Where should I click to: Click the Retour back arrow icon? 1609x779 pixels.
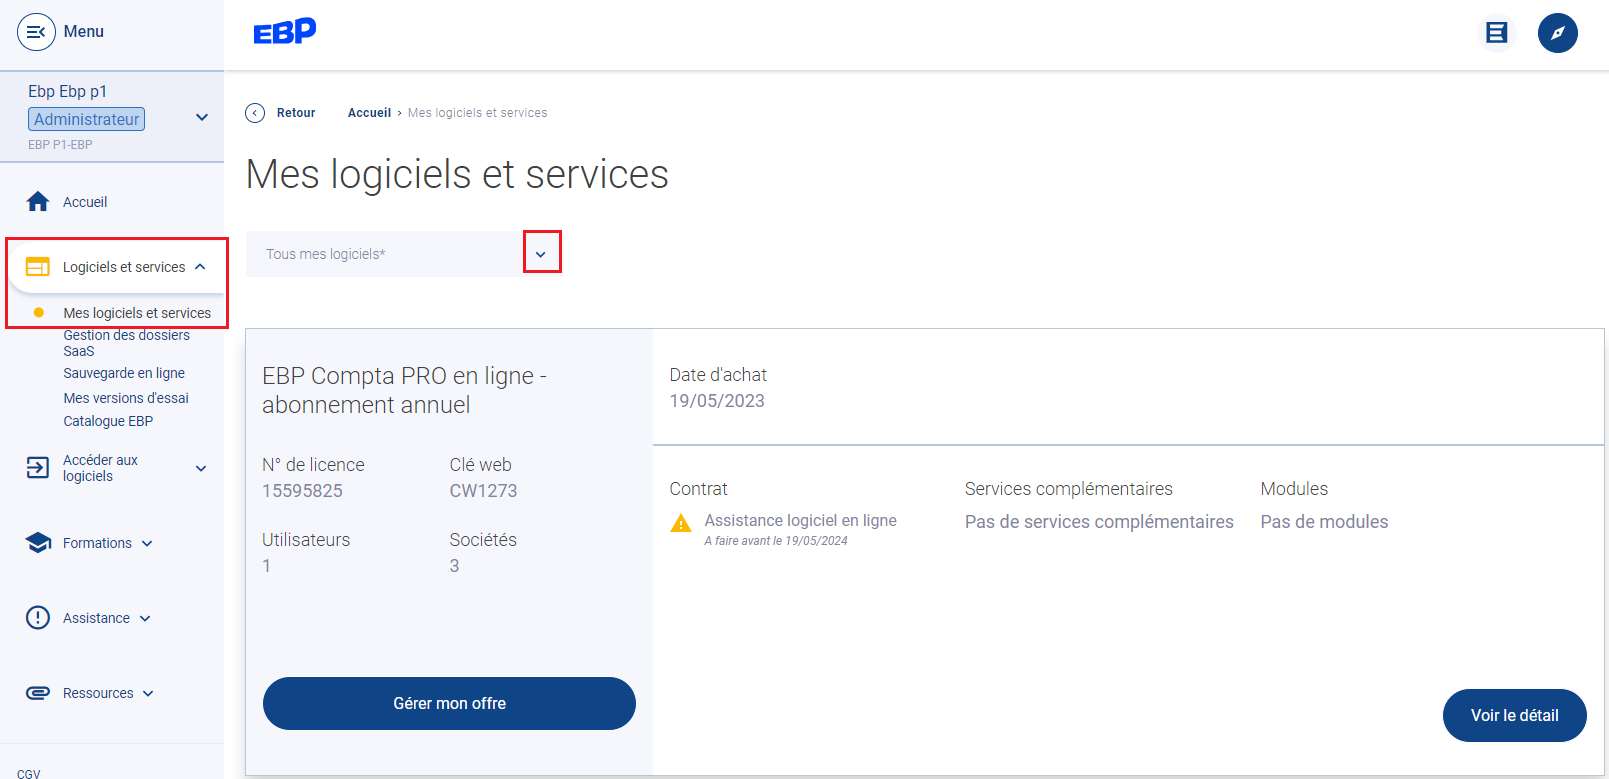point(255,113)
